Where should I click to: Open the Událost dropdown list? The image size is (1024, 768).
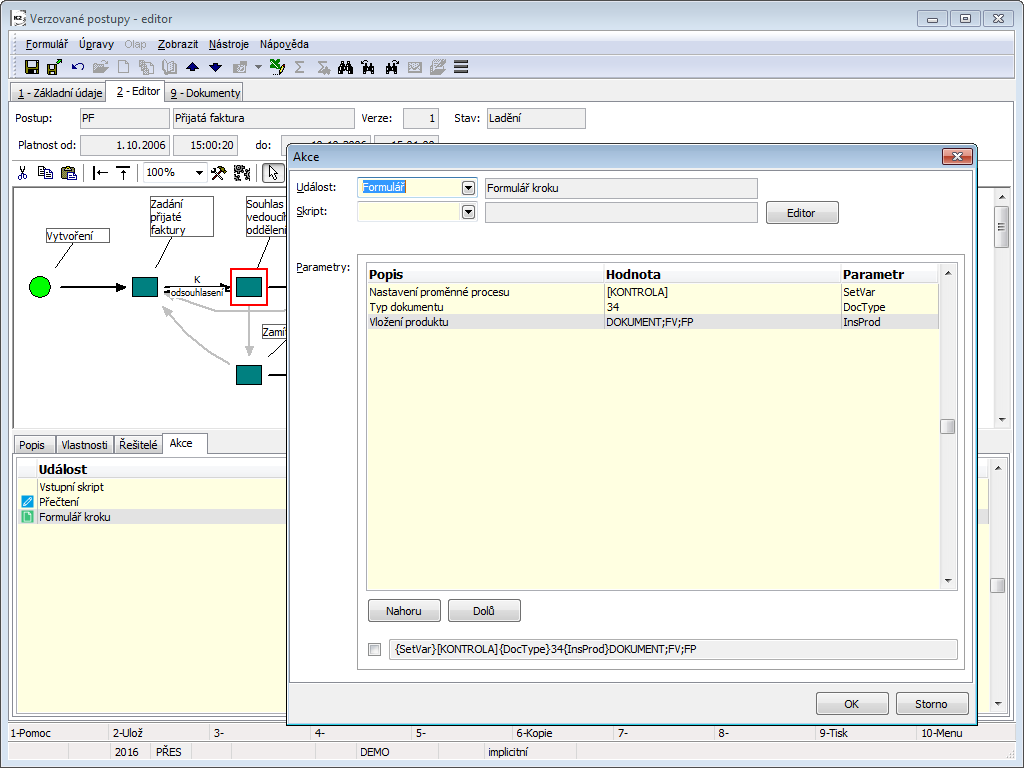[467, 188]
